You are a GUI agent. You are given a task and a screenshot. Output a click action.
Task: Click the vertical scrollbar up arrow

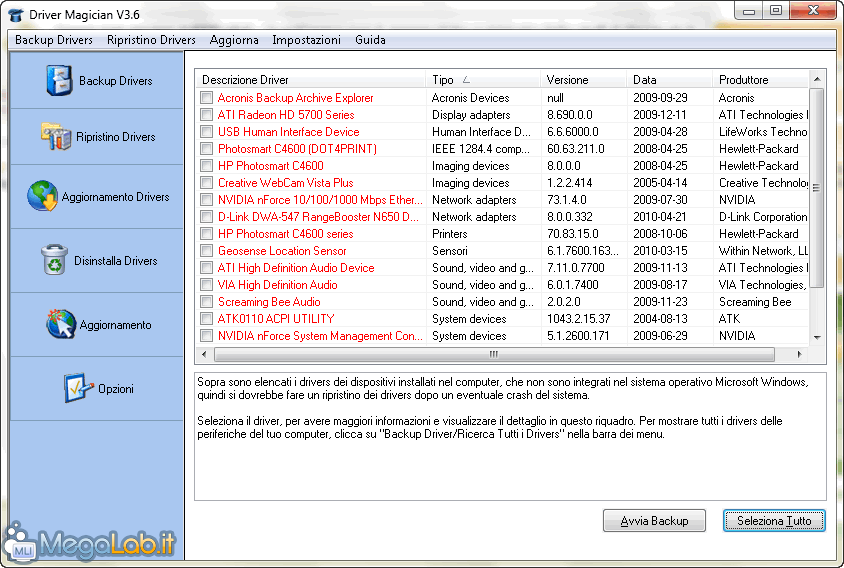click(x=817, y=79)
